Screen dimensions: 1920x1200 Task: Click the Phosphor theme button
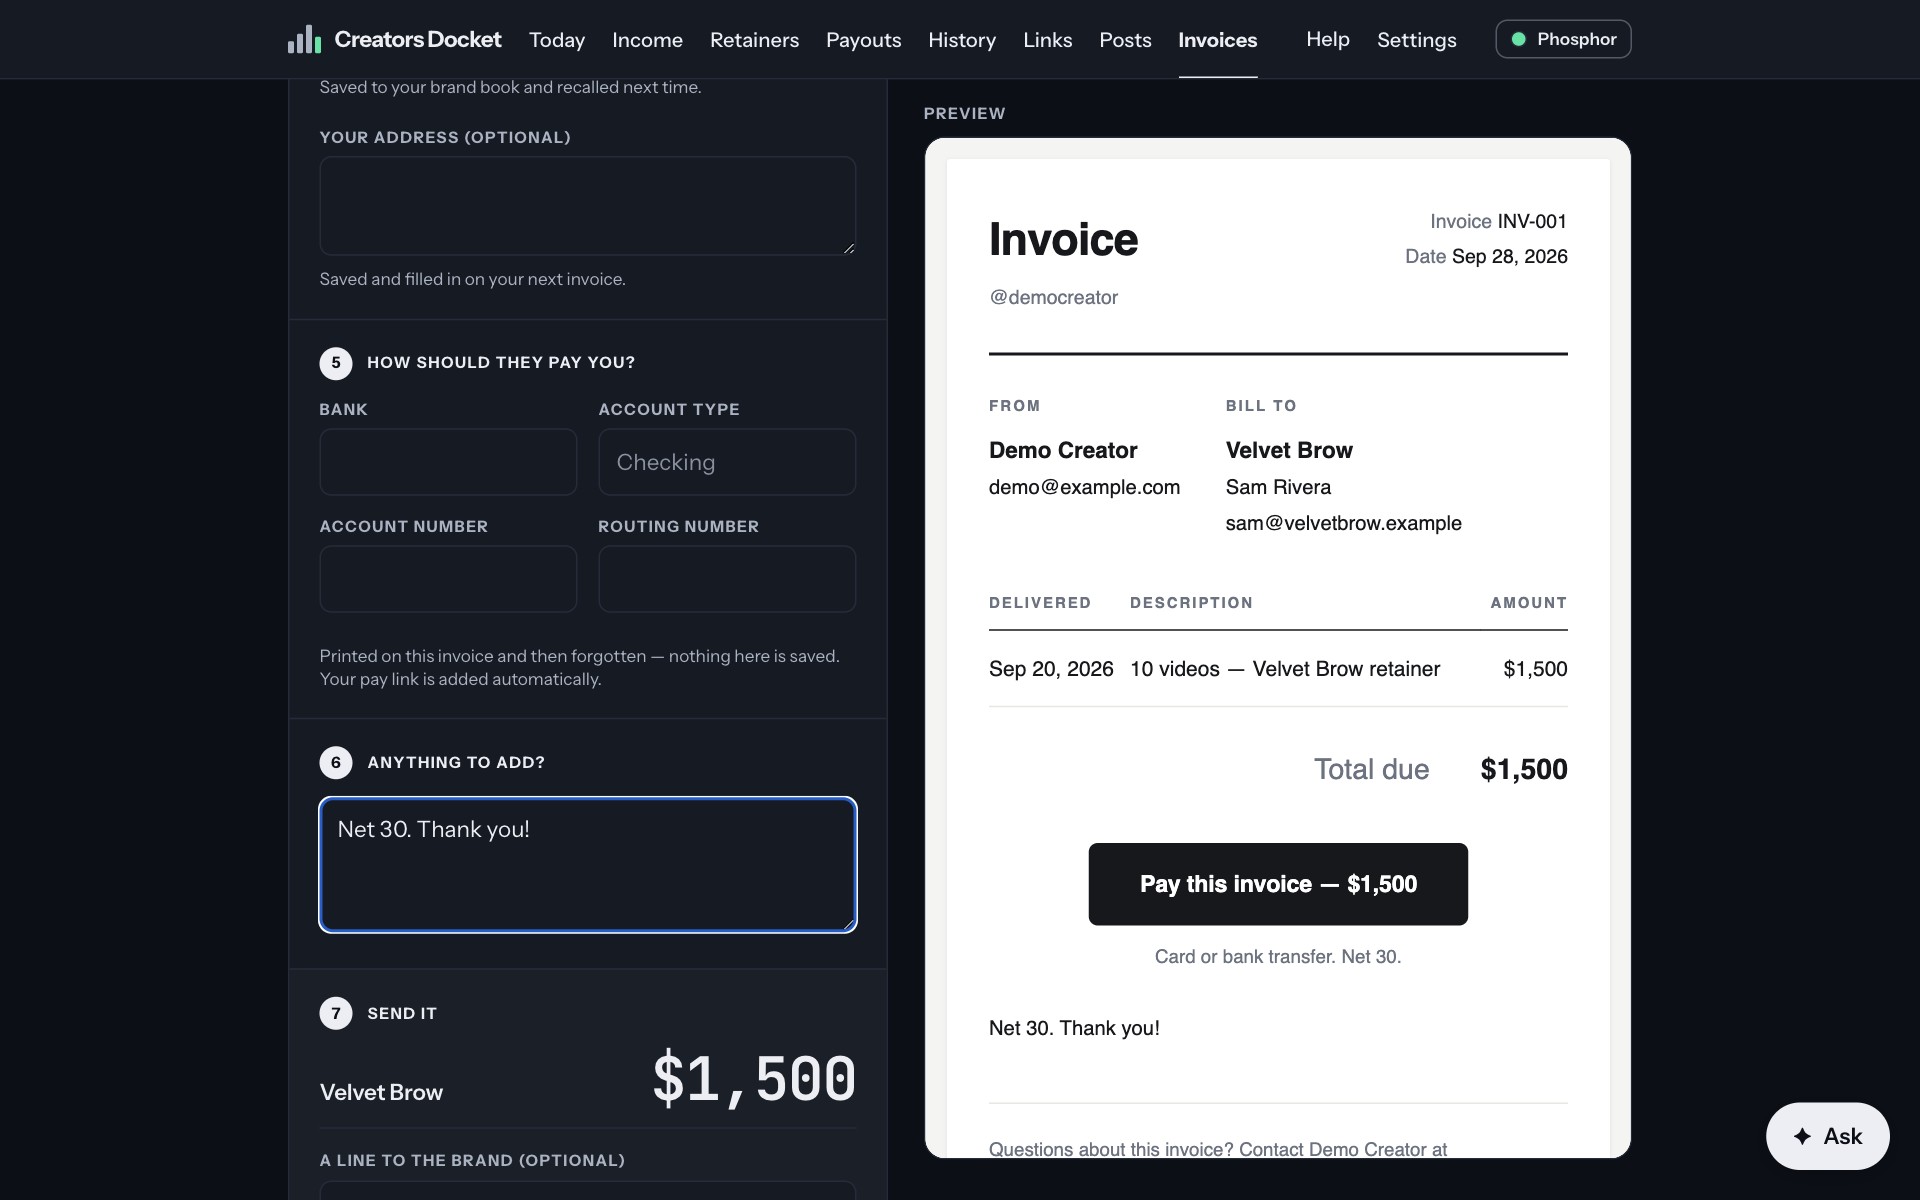click(1563, 39)
